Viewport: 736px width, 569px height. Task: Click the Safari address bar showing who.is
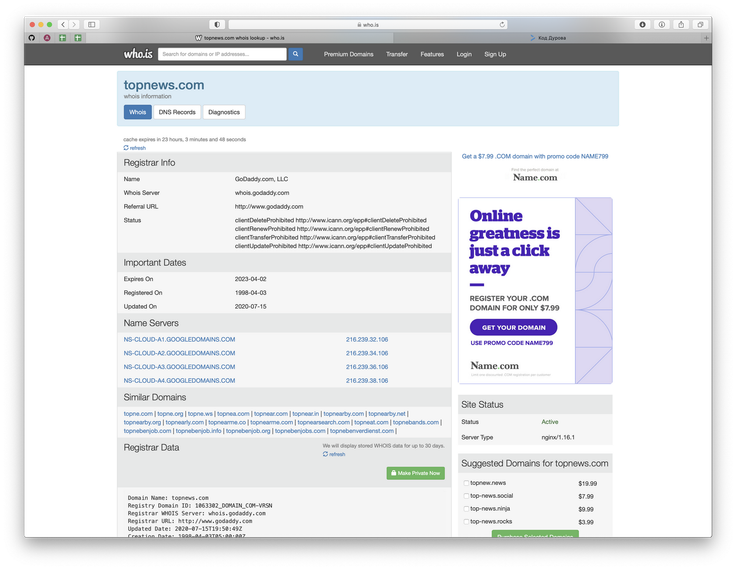click(x=368, y=24)
